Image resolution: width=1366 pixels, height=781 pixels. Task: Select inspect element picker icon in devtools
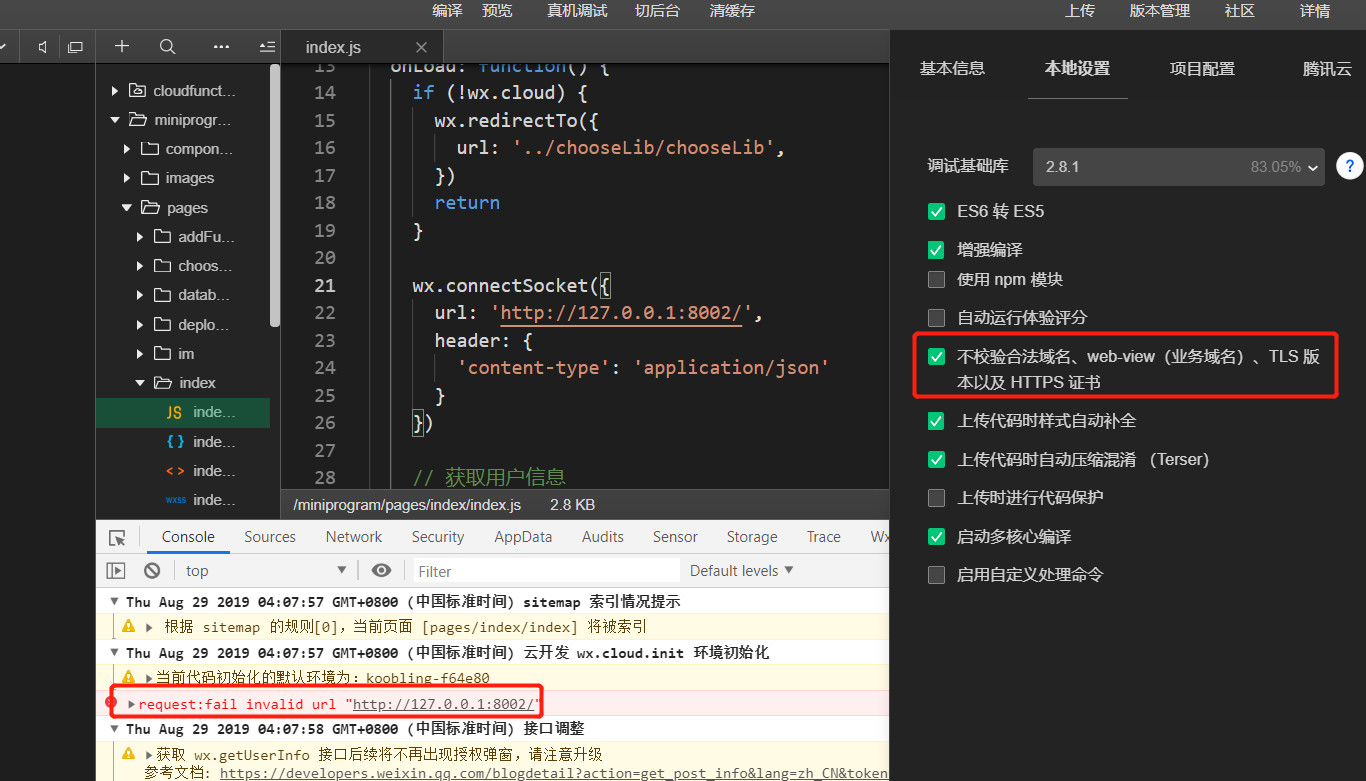pos(118,537)
